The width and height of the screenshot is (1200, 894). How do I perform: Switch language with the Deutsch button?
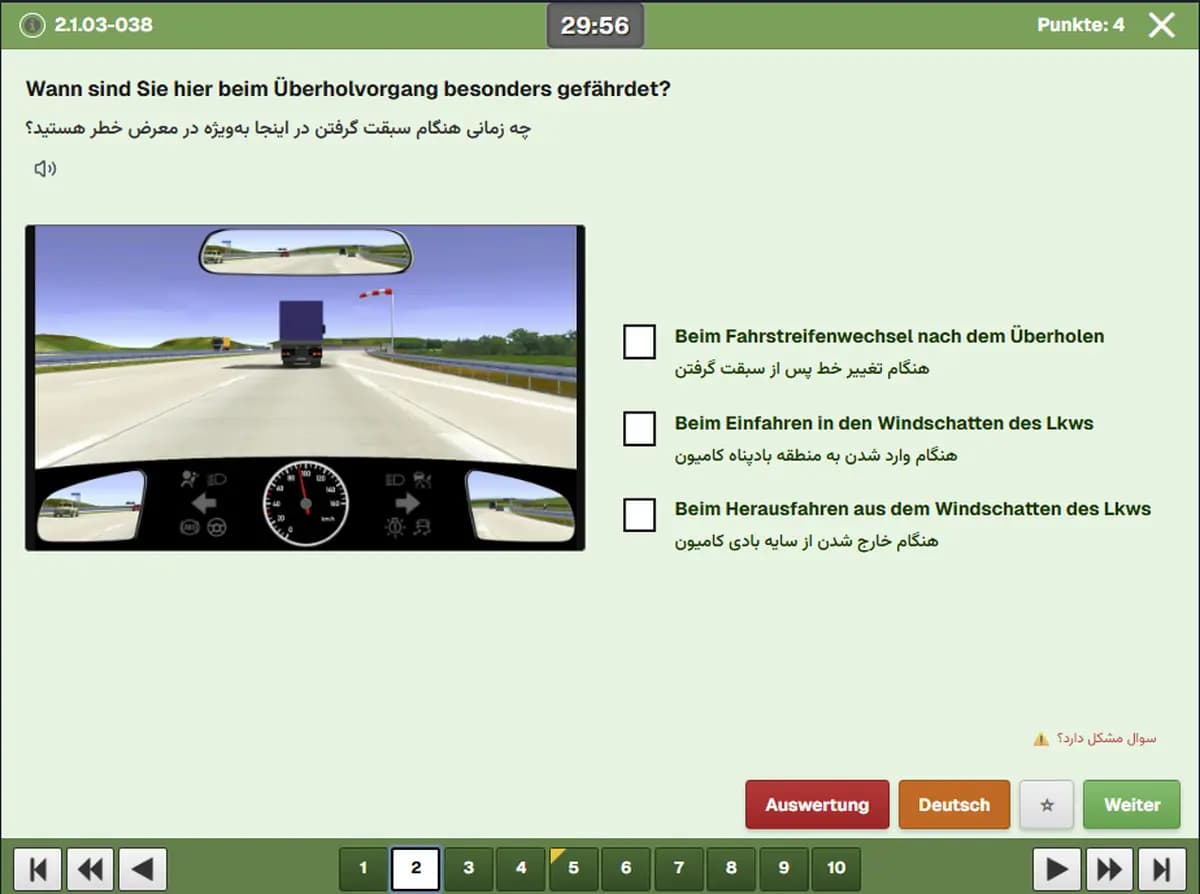click(954, 805)
